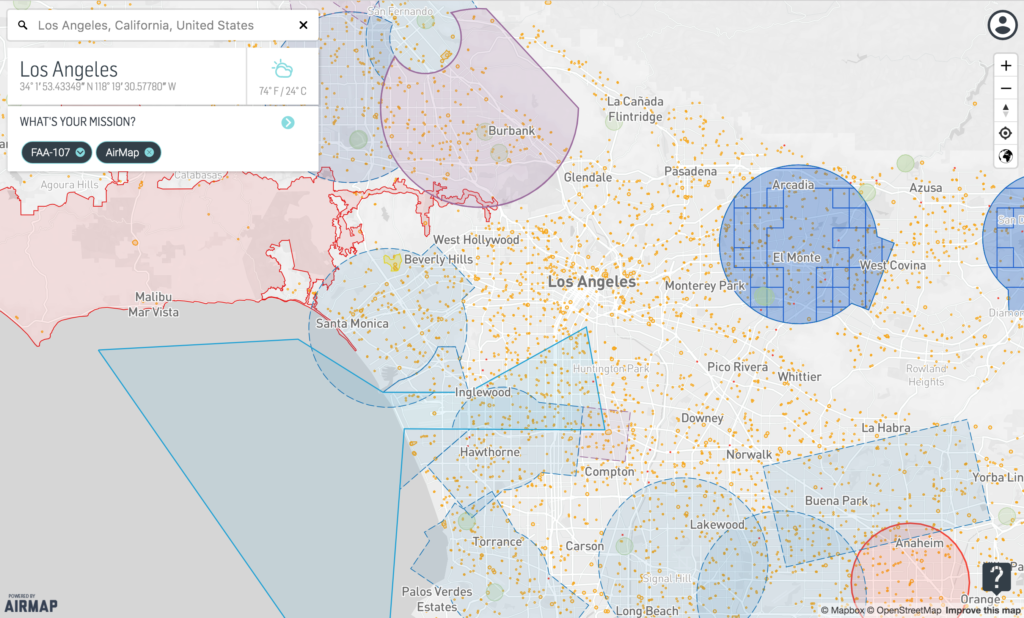1024x618 pixels.
Task: Expand the What's Your Mission arrow
Action: (288, 122)
